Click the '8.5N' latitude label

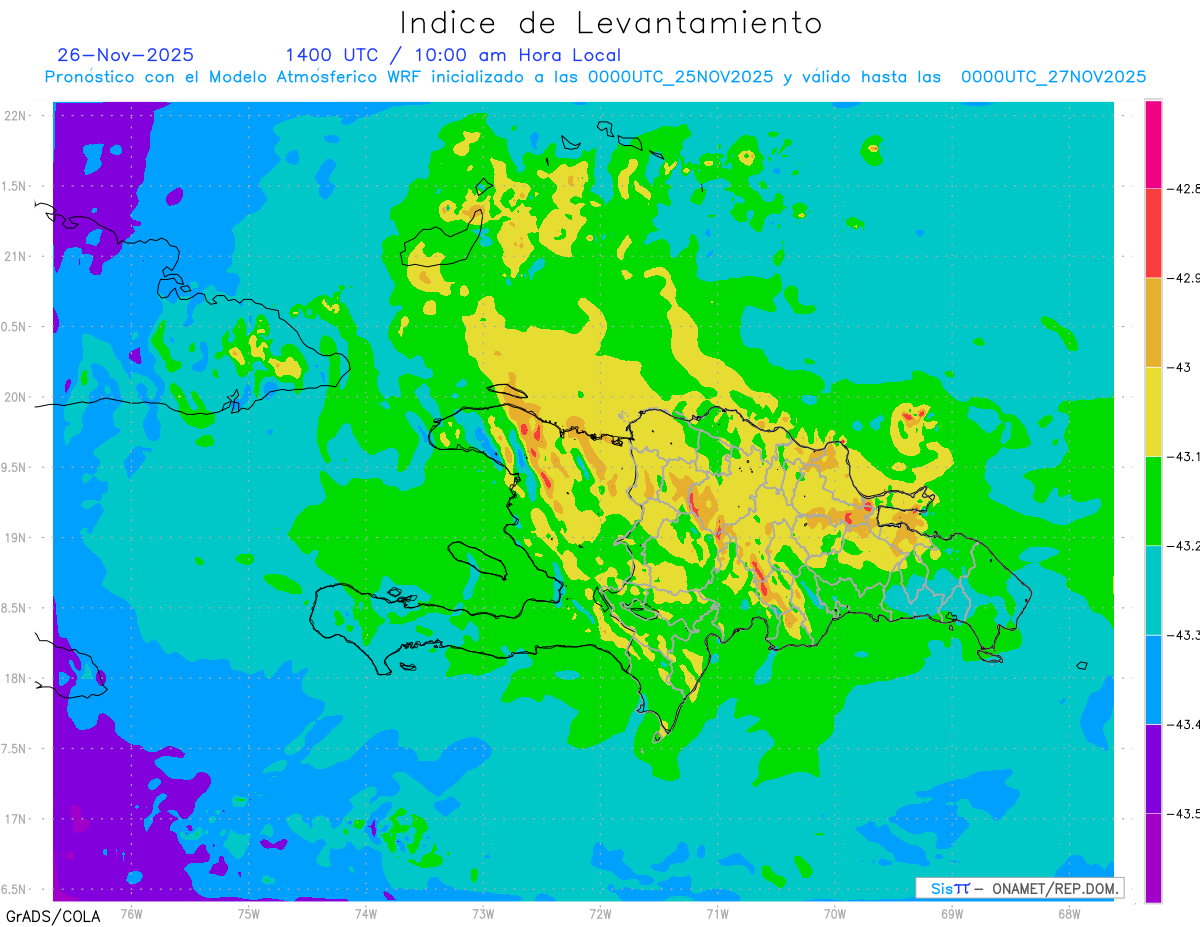(x=15, y=608)
